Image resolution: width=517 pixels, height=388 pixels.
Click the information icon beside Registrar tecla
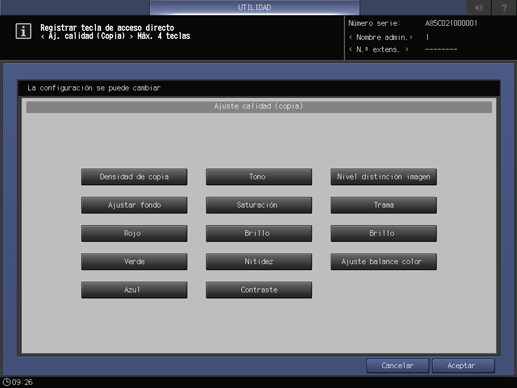(x=23, y=31)
